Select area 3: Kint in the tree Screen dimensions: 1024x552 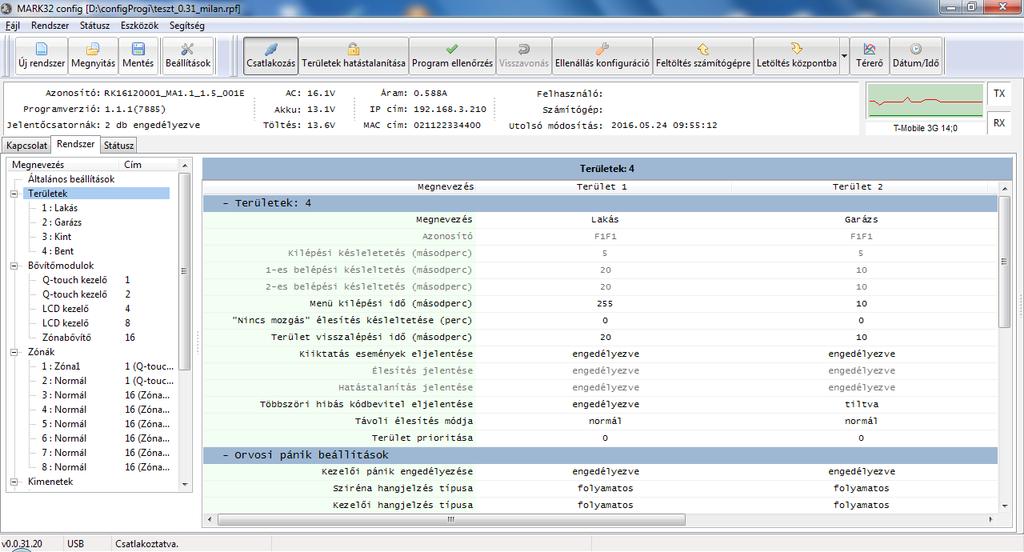(56, 236)
